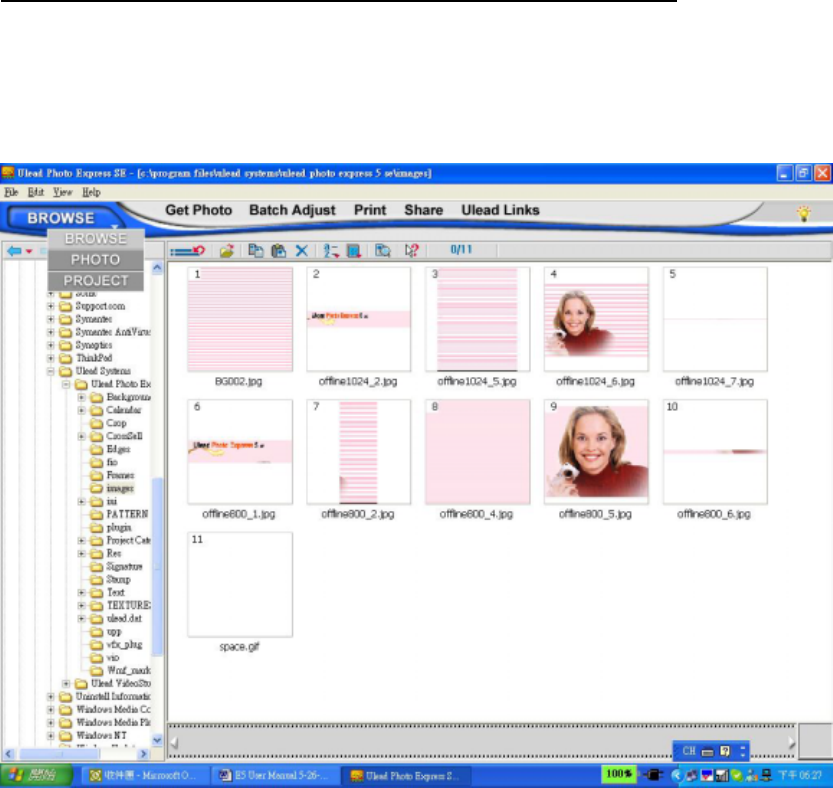
Task: Click the Share button
Action: coord(423,210)
